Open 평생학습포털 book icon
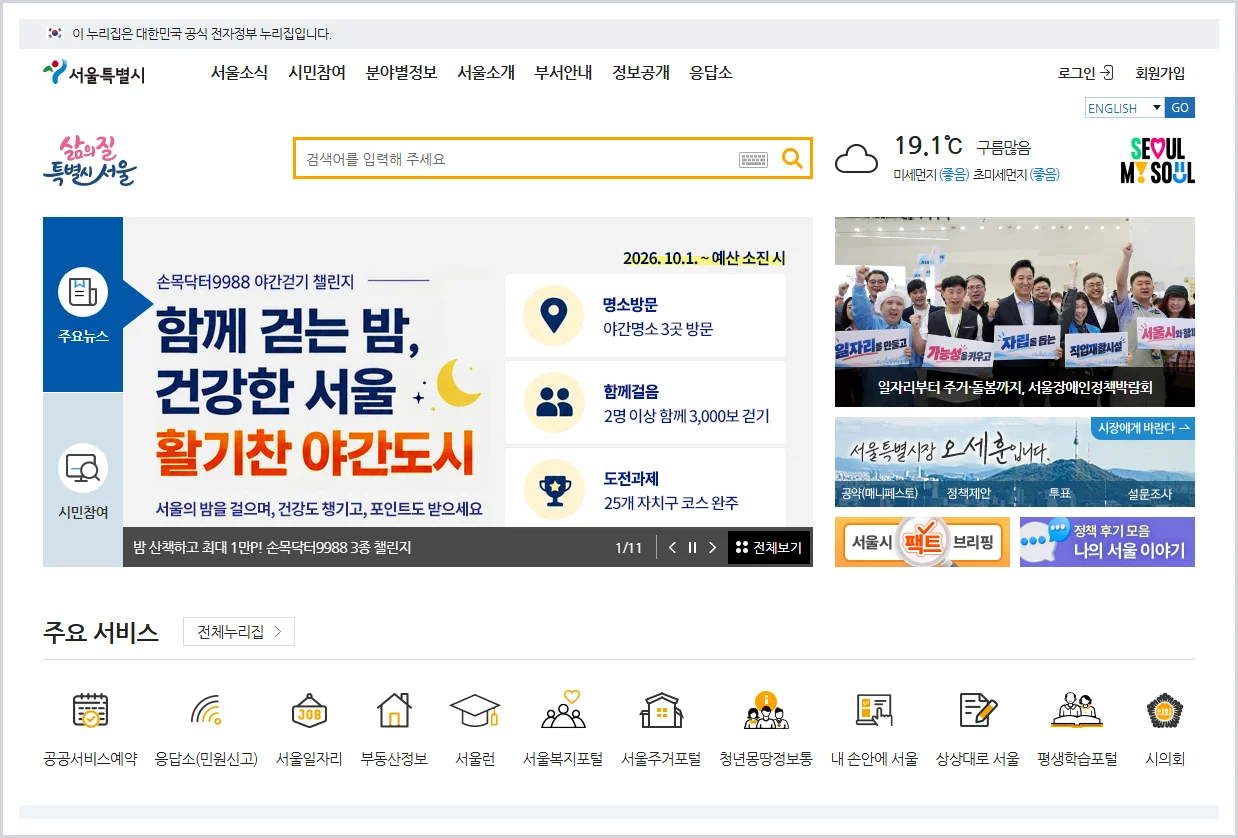 click(1077, 710)
